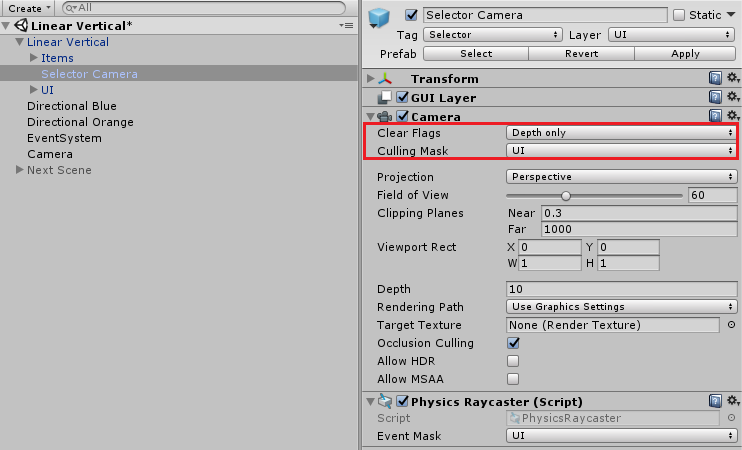Click the Depth value field
This screenshot has width=742, height=450.
click(x=622, y=289)
